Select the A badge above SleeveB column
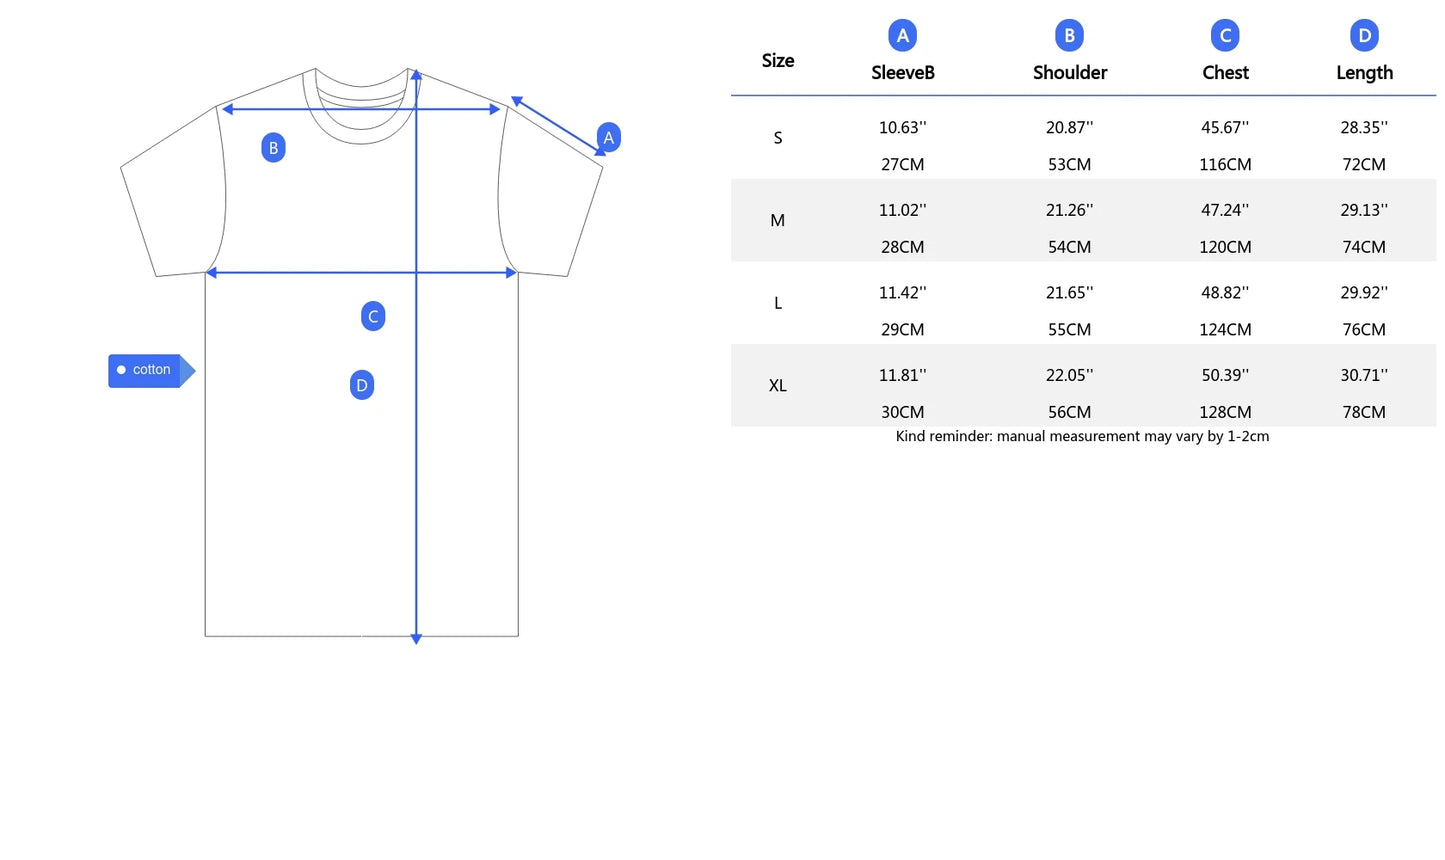This screenshot has width=1445, height=860. pyautogui.click(x=902, y=36)
